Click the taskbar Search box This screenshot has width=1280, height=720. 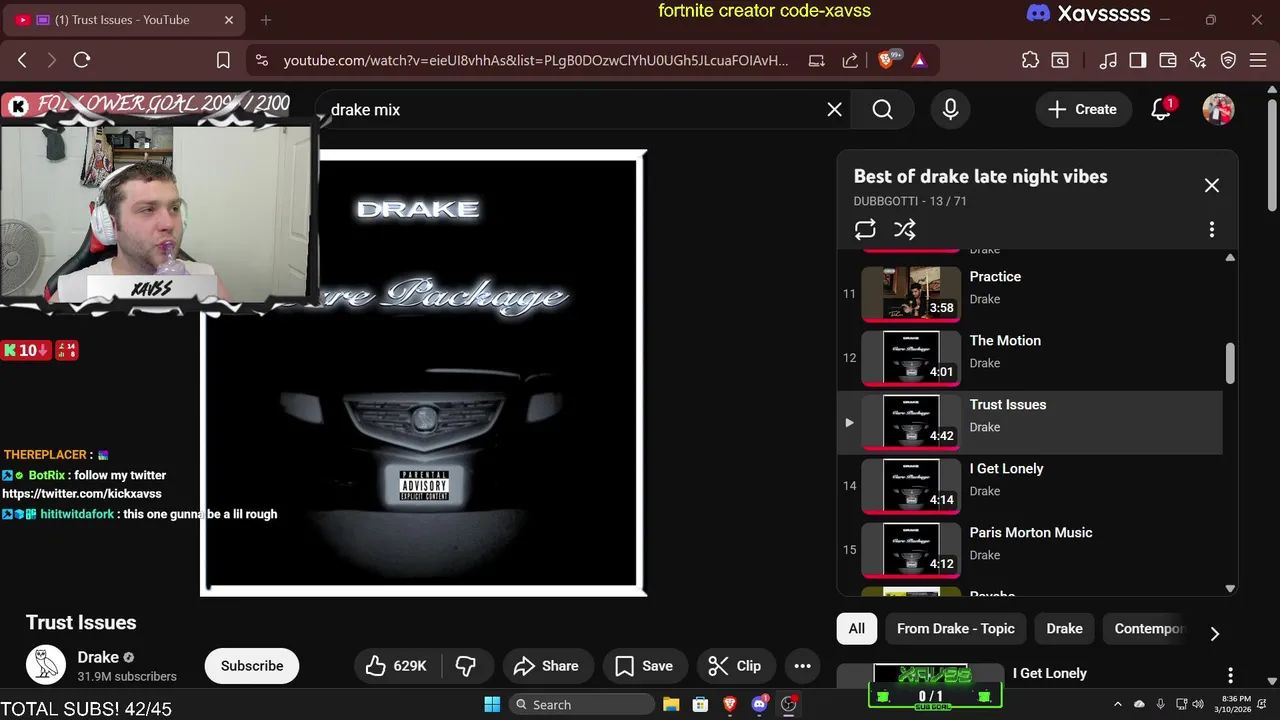(580, 704)
